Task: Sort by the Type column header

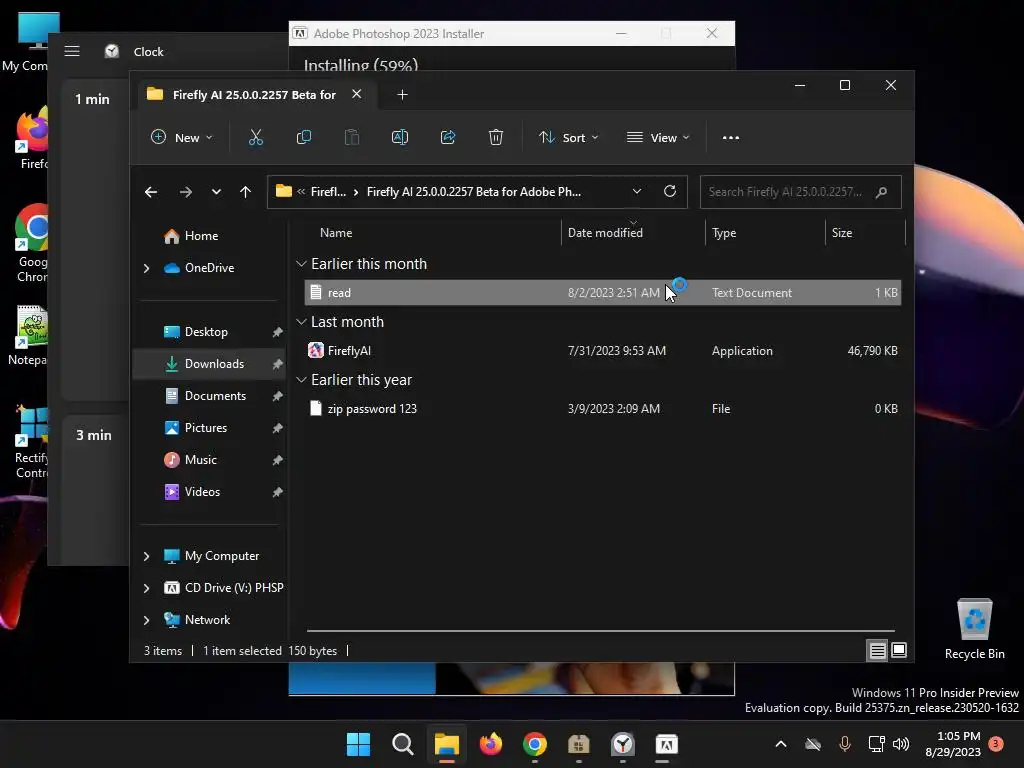Action: 724,232
